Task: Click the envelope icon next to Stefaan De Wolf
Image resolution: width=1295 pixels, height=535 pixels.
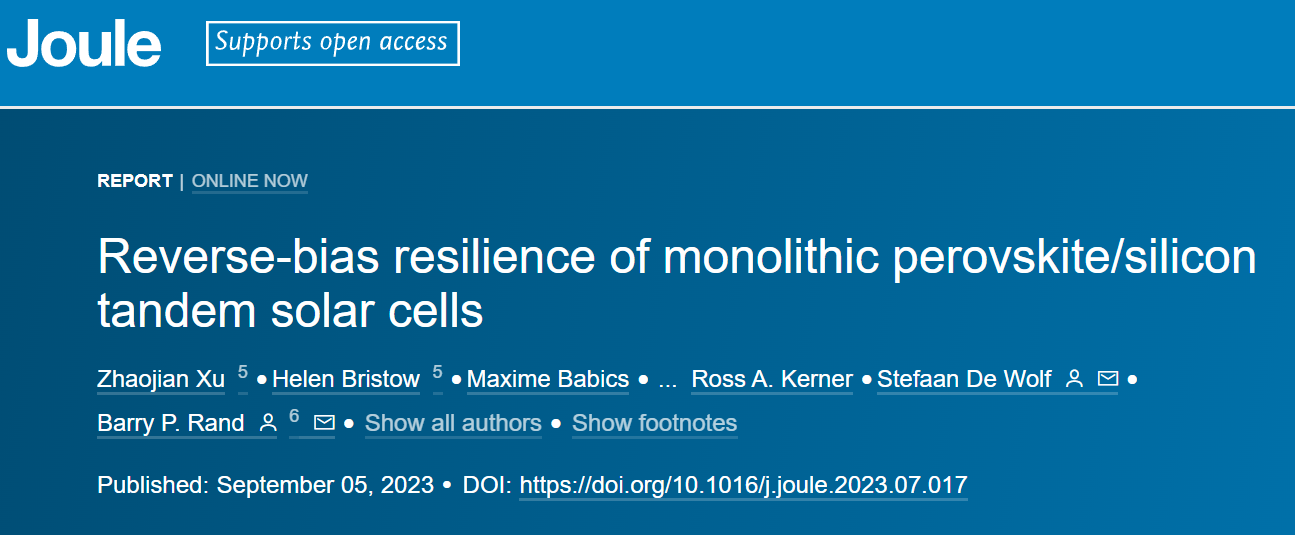Action: coord(1107,379)
